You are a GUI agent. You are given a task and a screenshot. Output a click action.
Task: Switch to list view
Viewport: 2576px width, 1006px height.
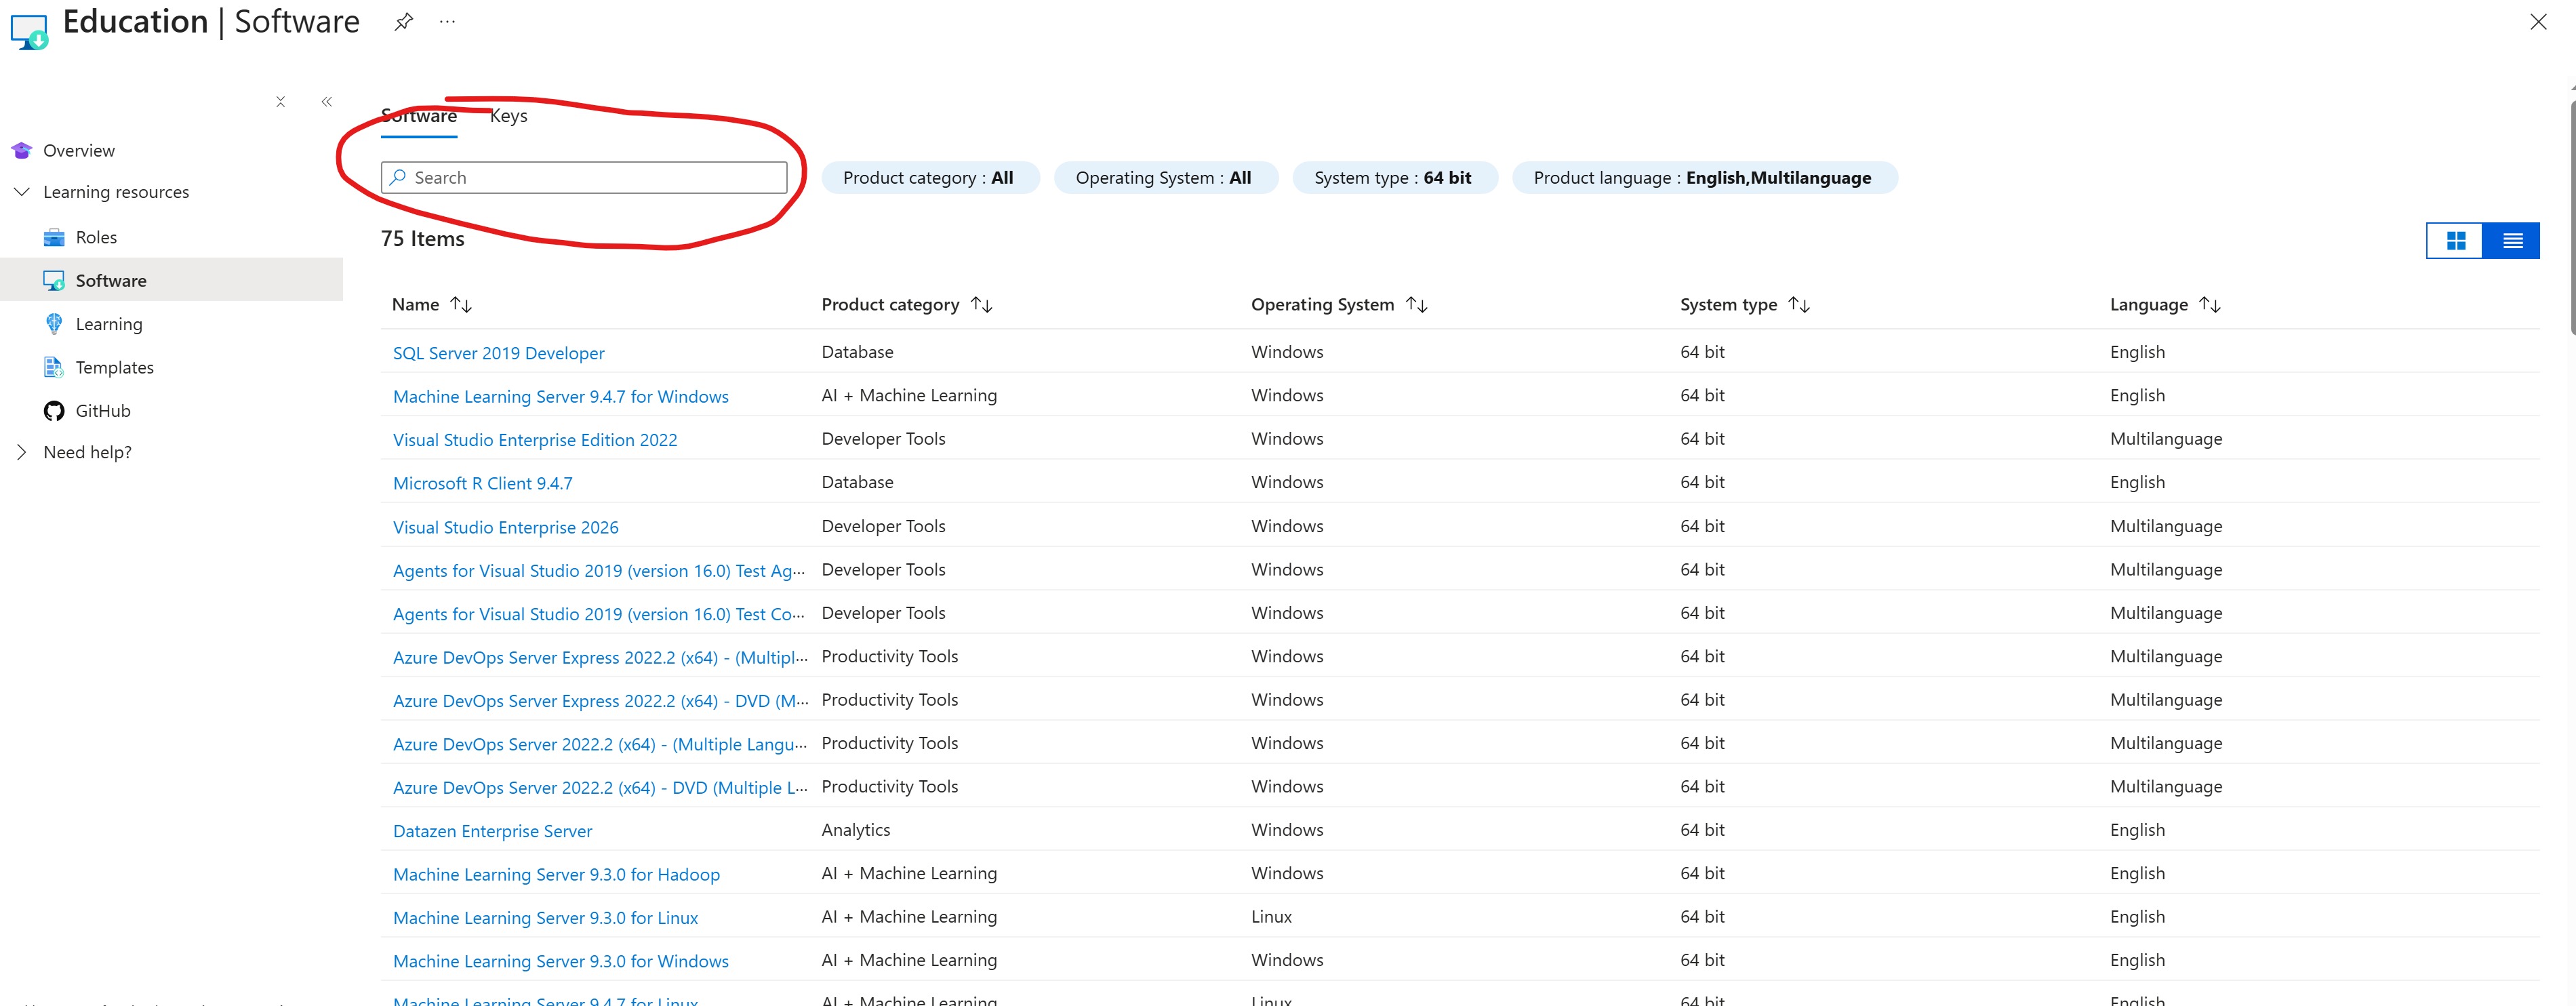tap(2511, 241)
